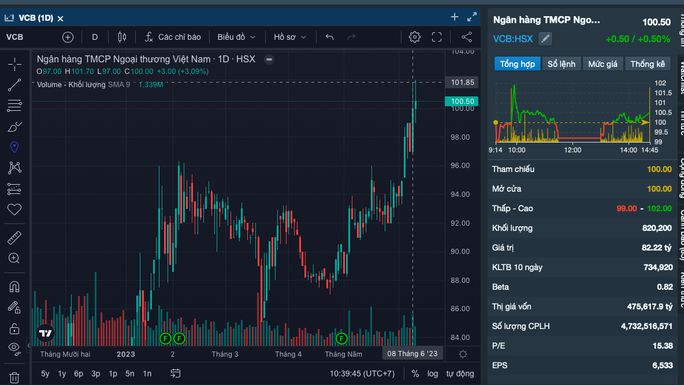Toggle the lock all drawings icon
The height and width of the screenshot is (385, 684).
pyautogui.click(x=14, y=328)
